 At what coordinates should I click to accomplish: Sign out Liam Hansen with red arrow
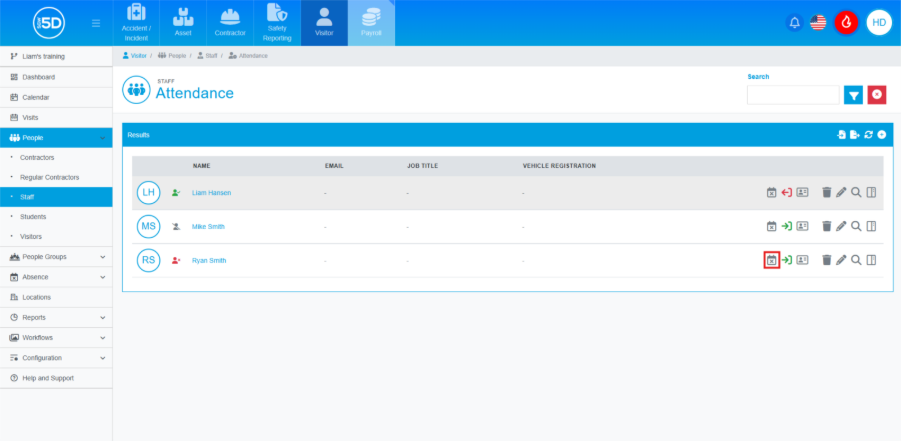click(x=787, y=192)
